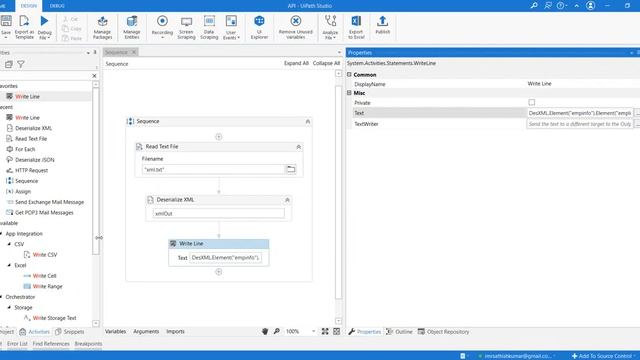Close the Sequence document tab
This screenshot has height=360, width=640.
tap(133, 52)
